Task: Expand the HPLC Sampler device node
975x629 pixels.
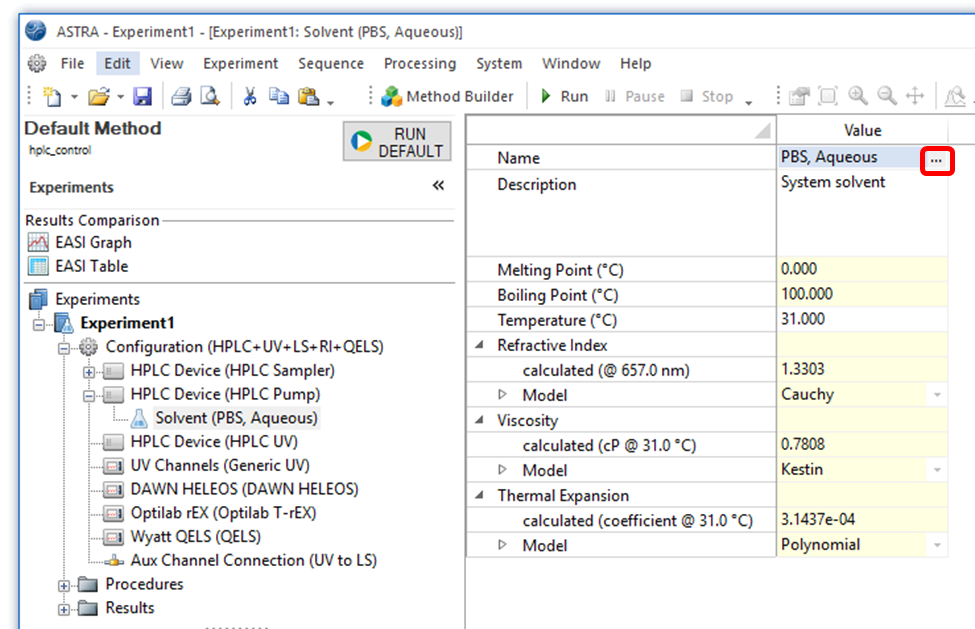Action: coord(89,371)
